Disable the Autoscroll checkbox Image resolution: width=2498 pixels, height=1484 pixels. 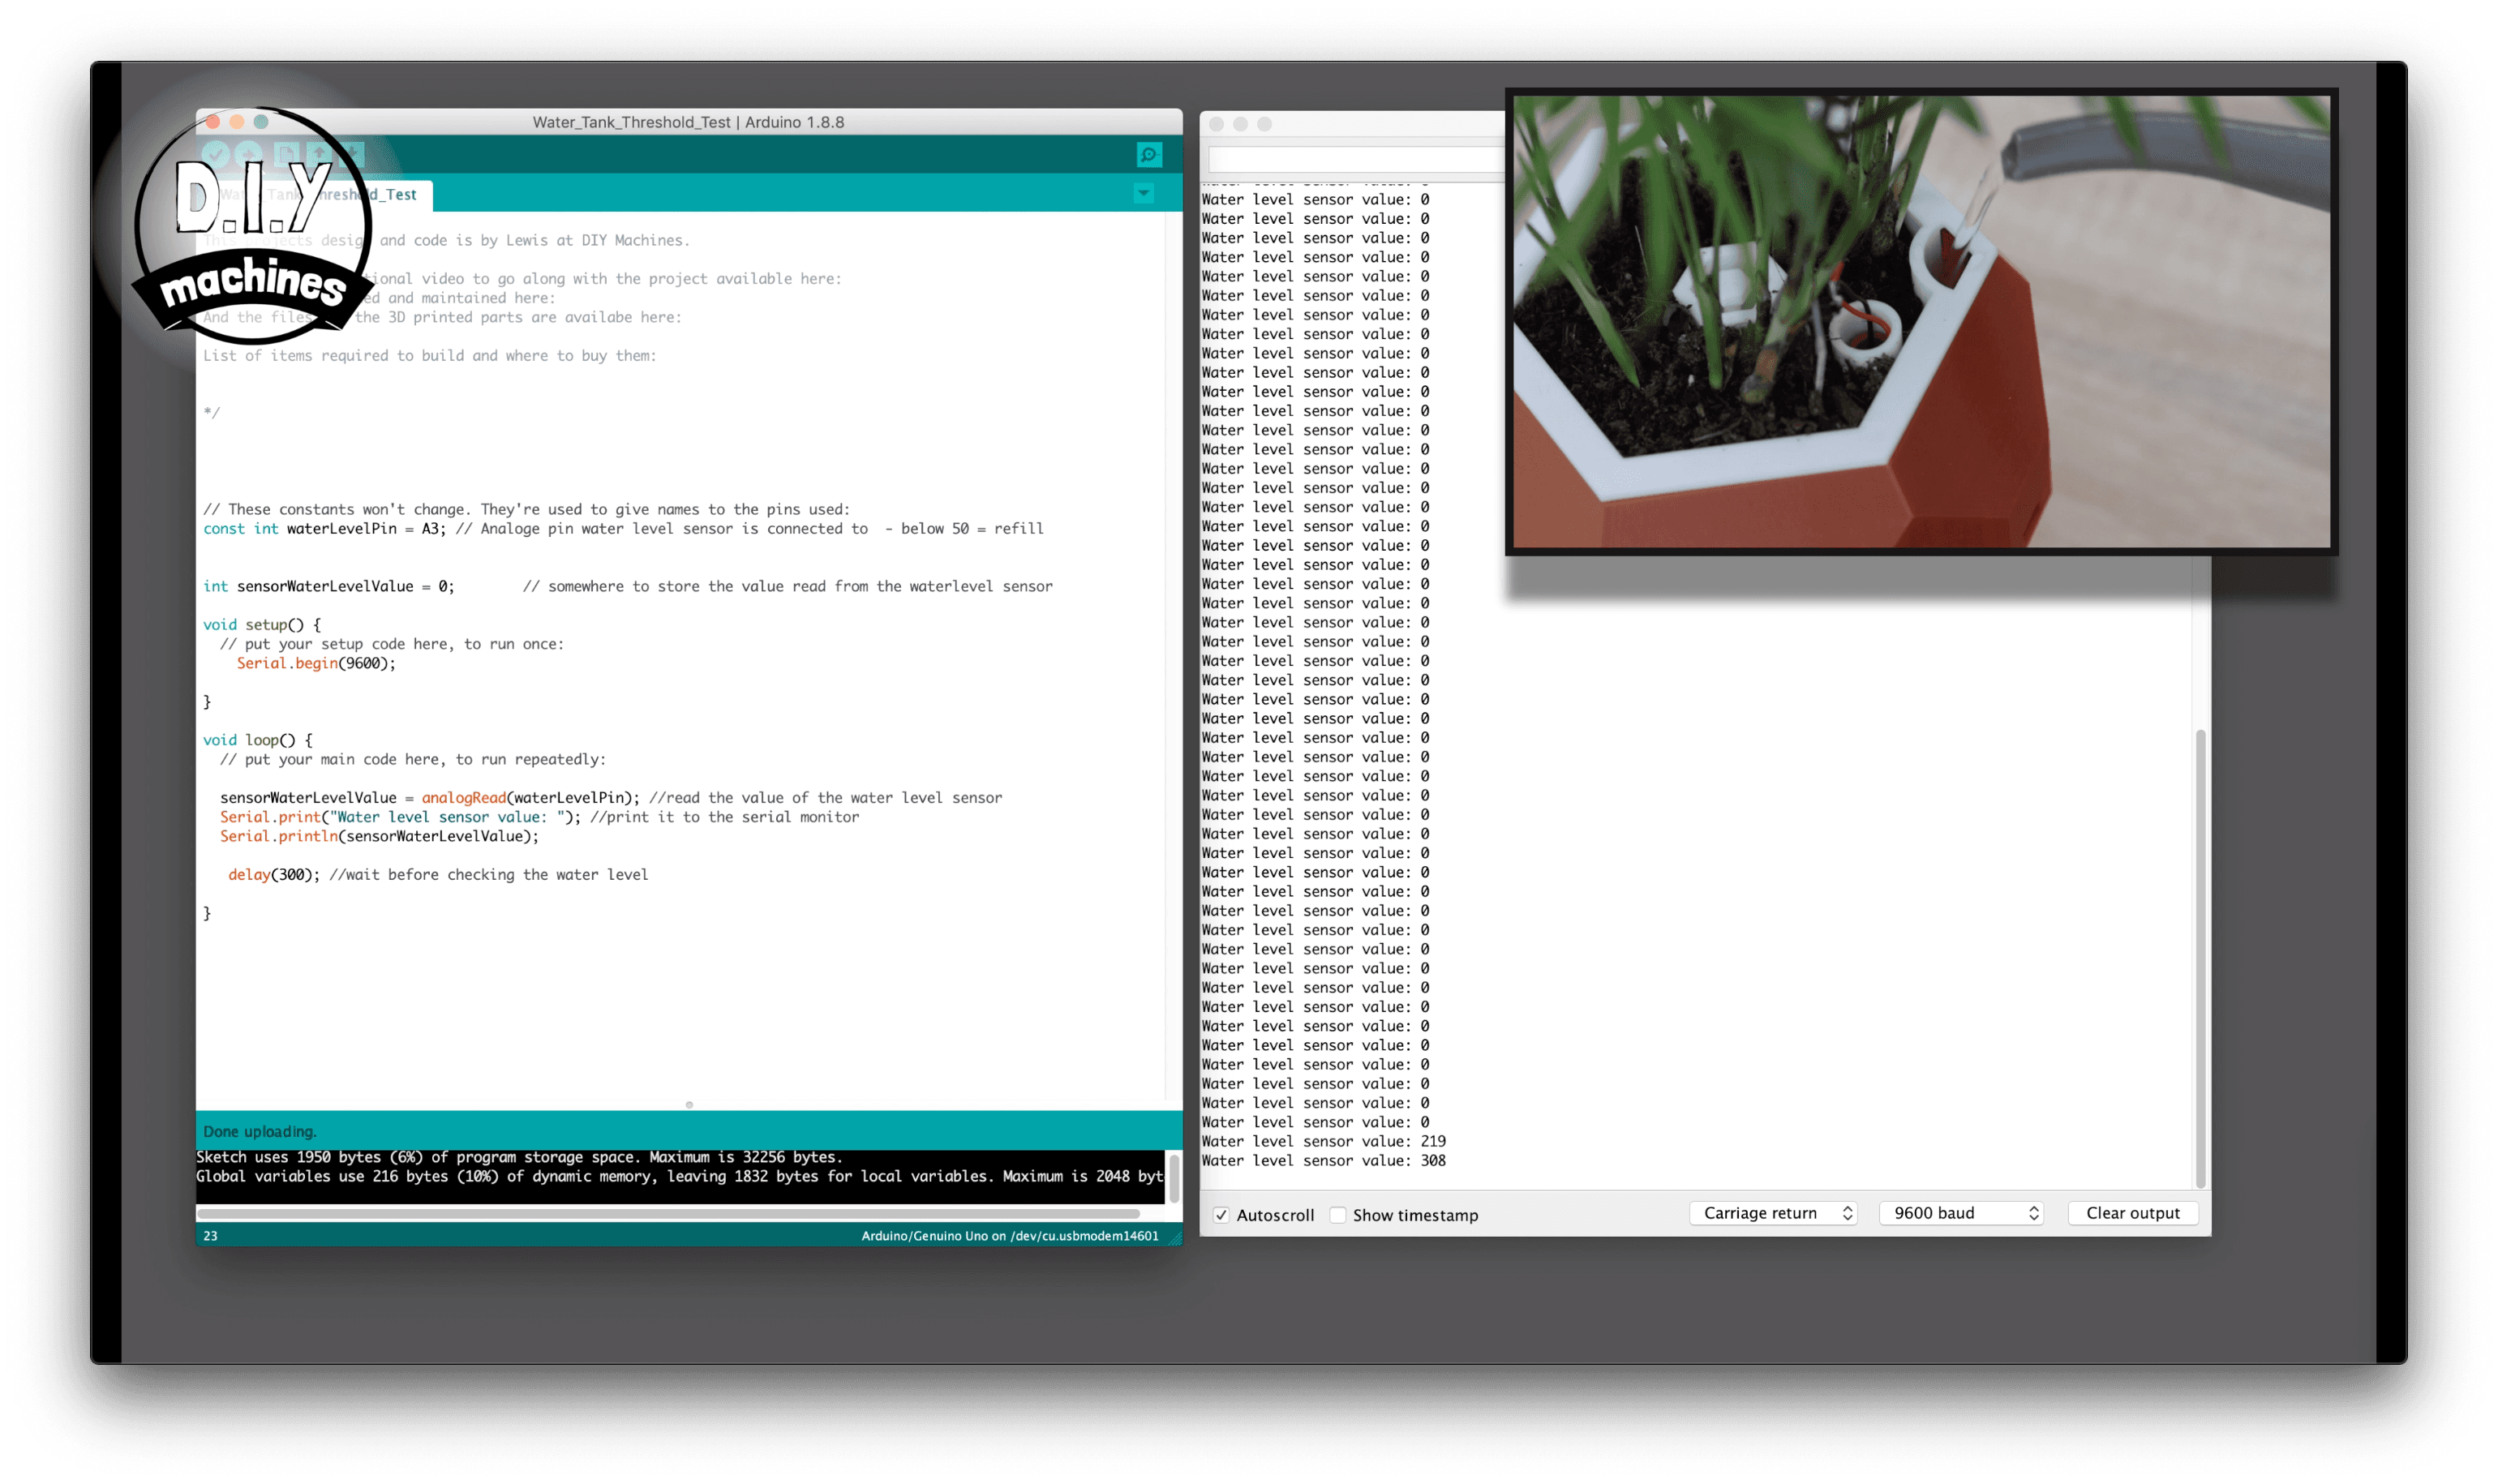click(x=1221, y=1215)
